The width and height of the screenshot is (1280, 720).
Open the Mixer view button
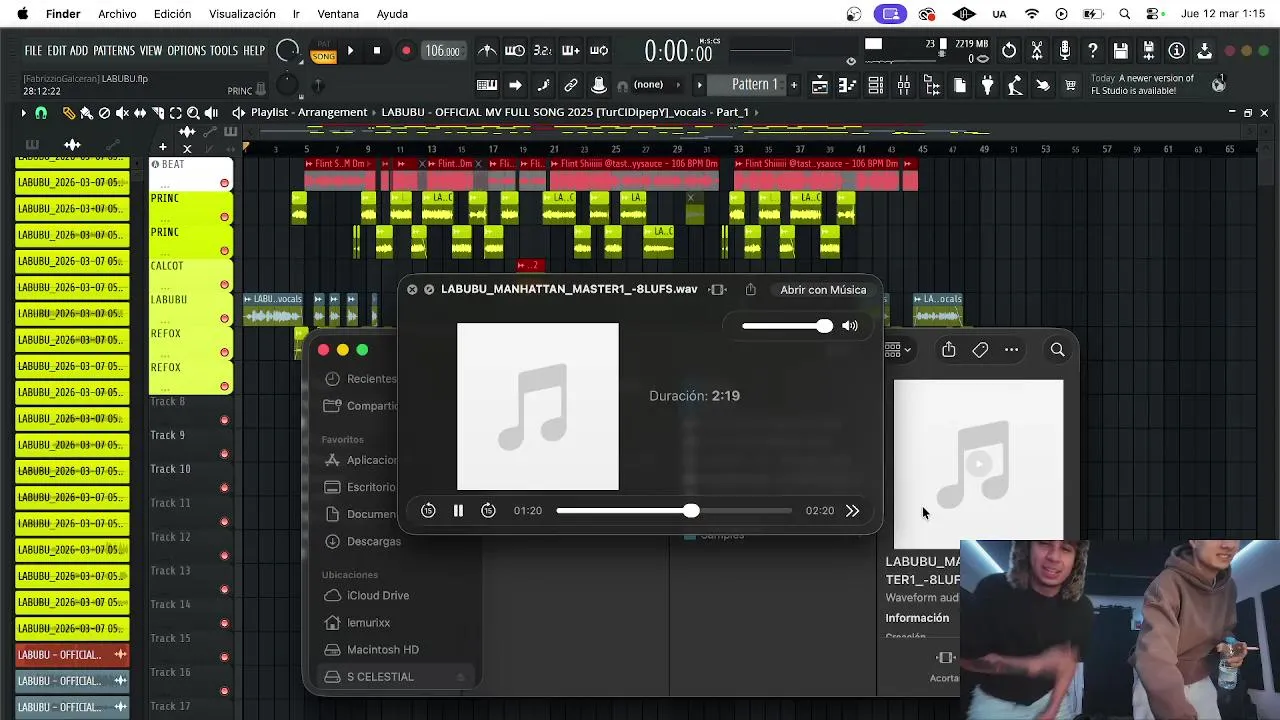[904, 85]
